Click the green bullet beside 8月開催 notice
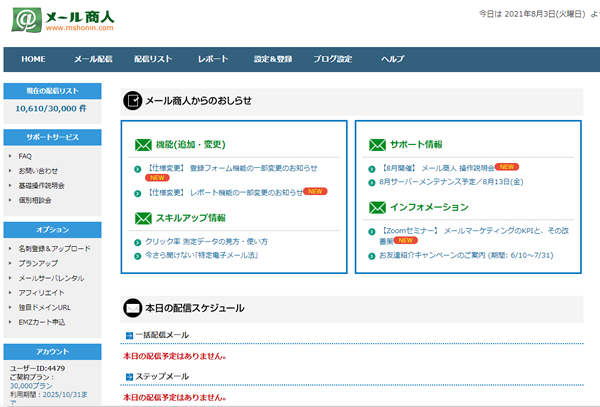The width and height of the screenshot is (600, 407). click(372, 169)
